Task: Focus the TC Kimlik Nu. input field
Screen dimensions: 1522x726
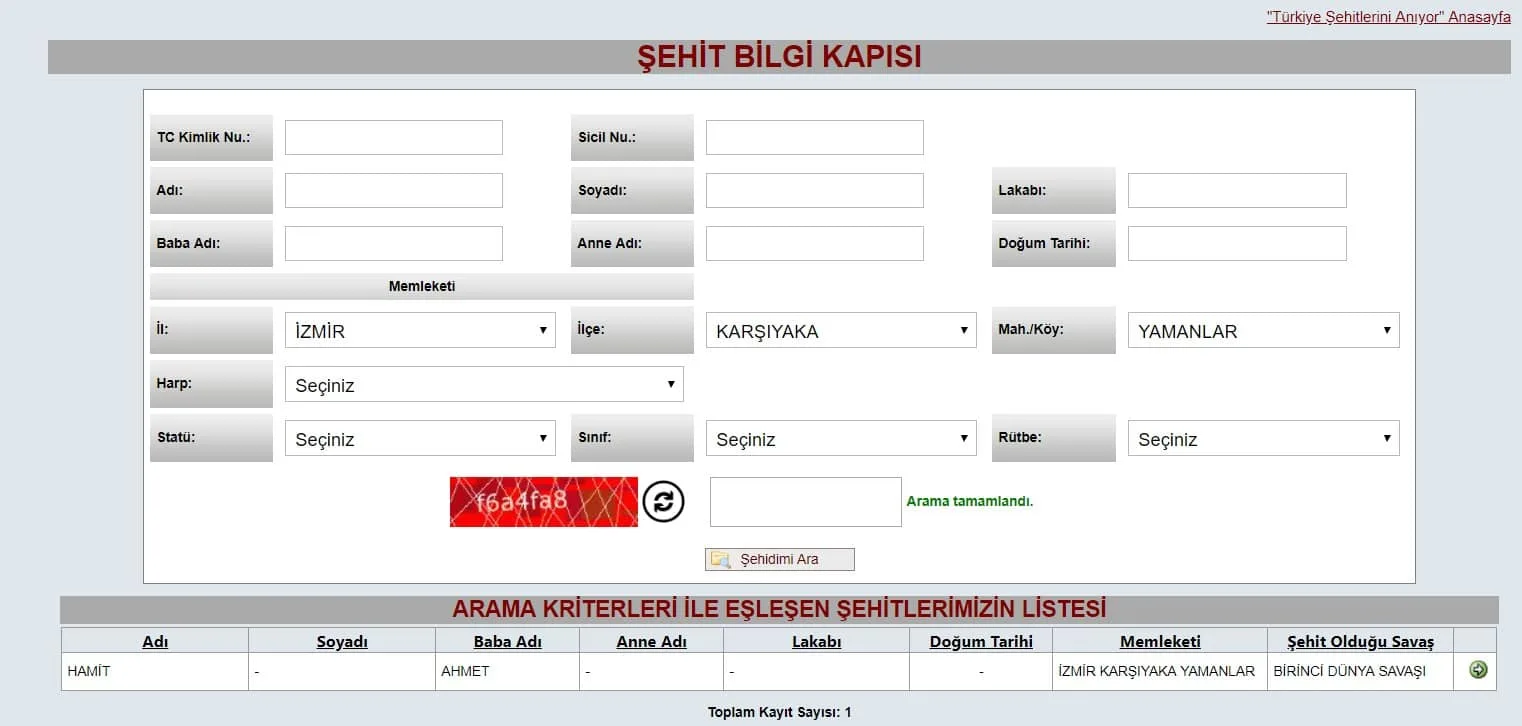Action: [394, 138]
